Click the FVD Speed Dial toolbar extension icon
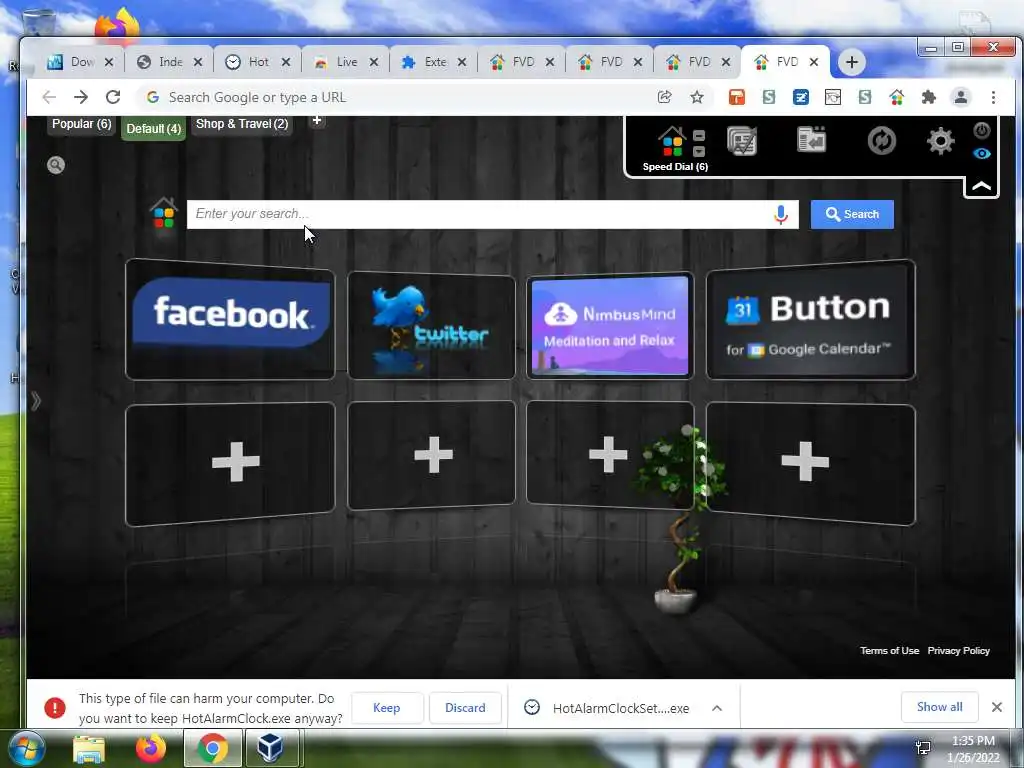Viewport: 1024px width, 768px height. pos(897,97)
